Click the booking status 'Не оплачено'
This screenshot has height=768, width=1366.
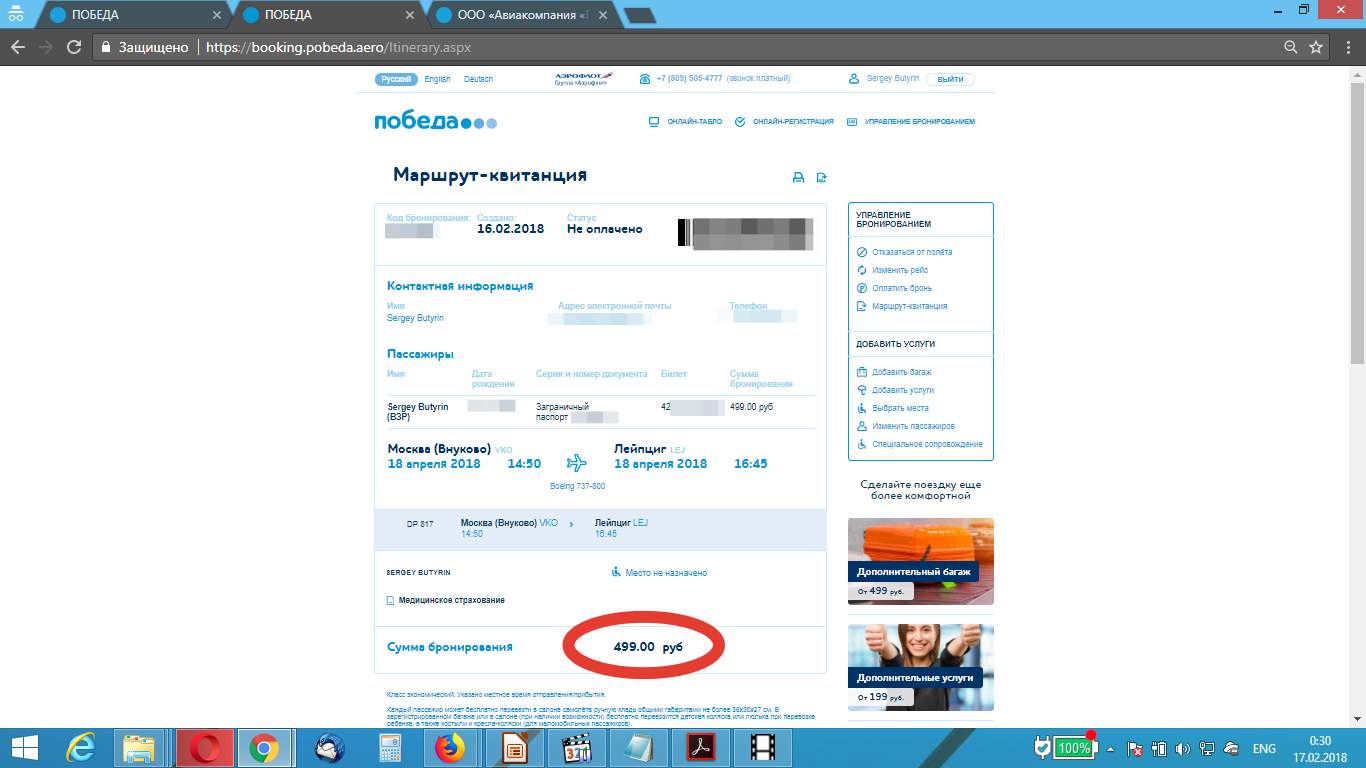pos(605,229)
